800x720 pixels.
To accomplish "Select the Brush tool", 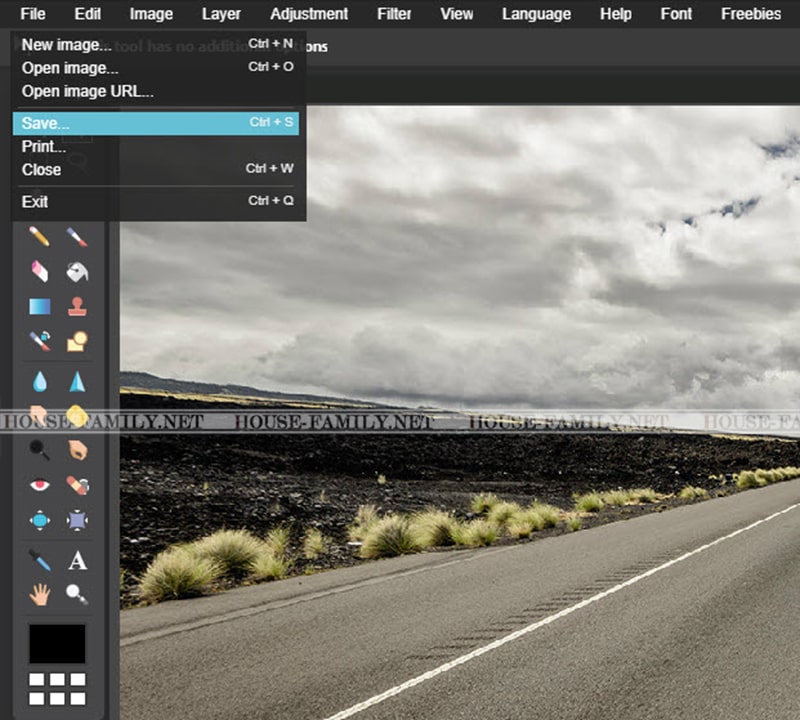I will [77, 237].
